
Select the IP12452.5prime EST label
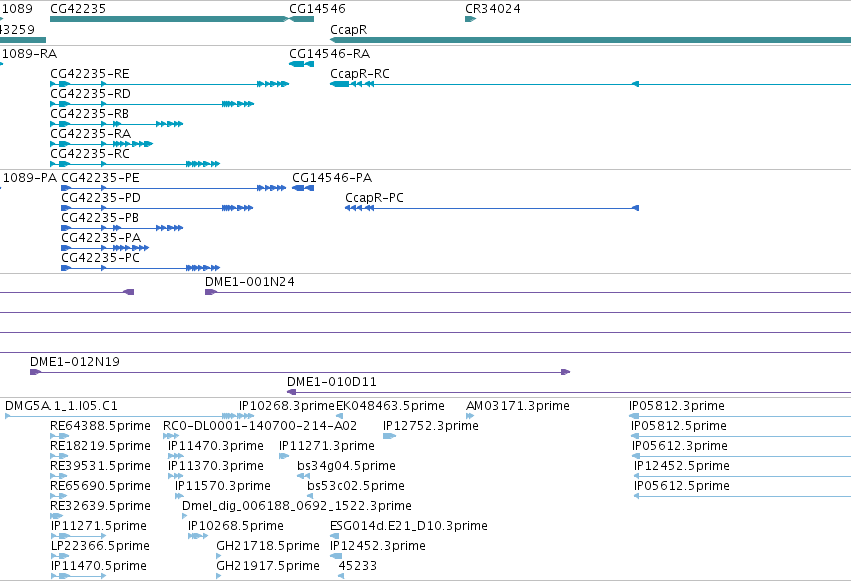pyautogui.click(x=682, y=466)
